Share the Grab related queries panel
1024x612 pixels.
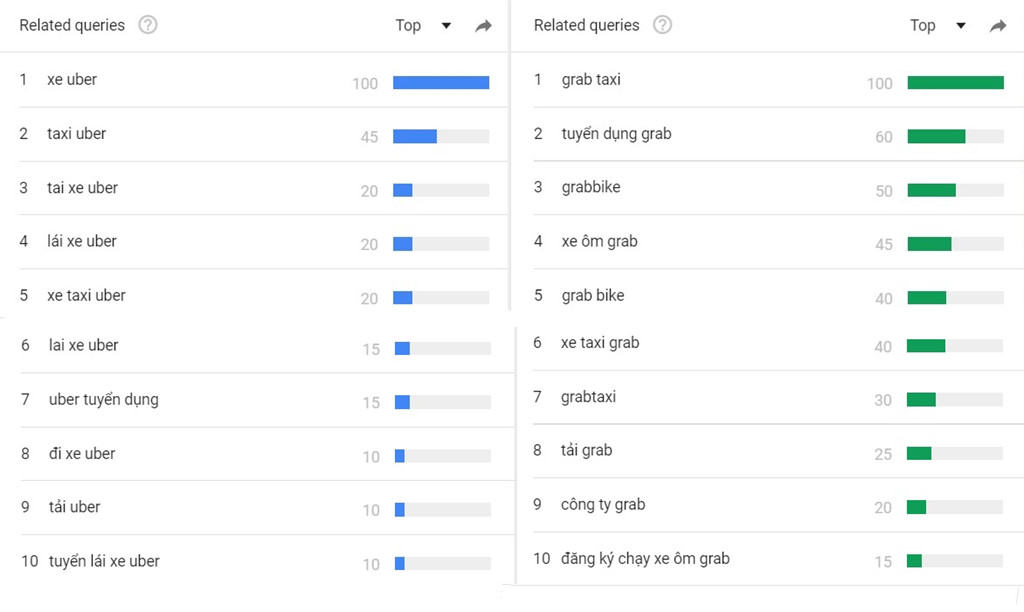tap(998, 25)
